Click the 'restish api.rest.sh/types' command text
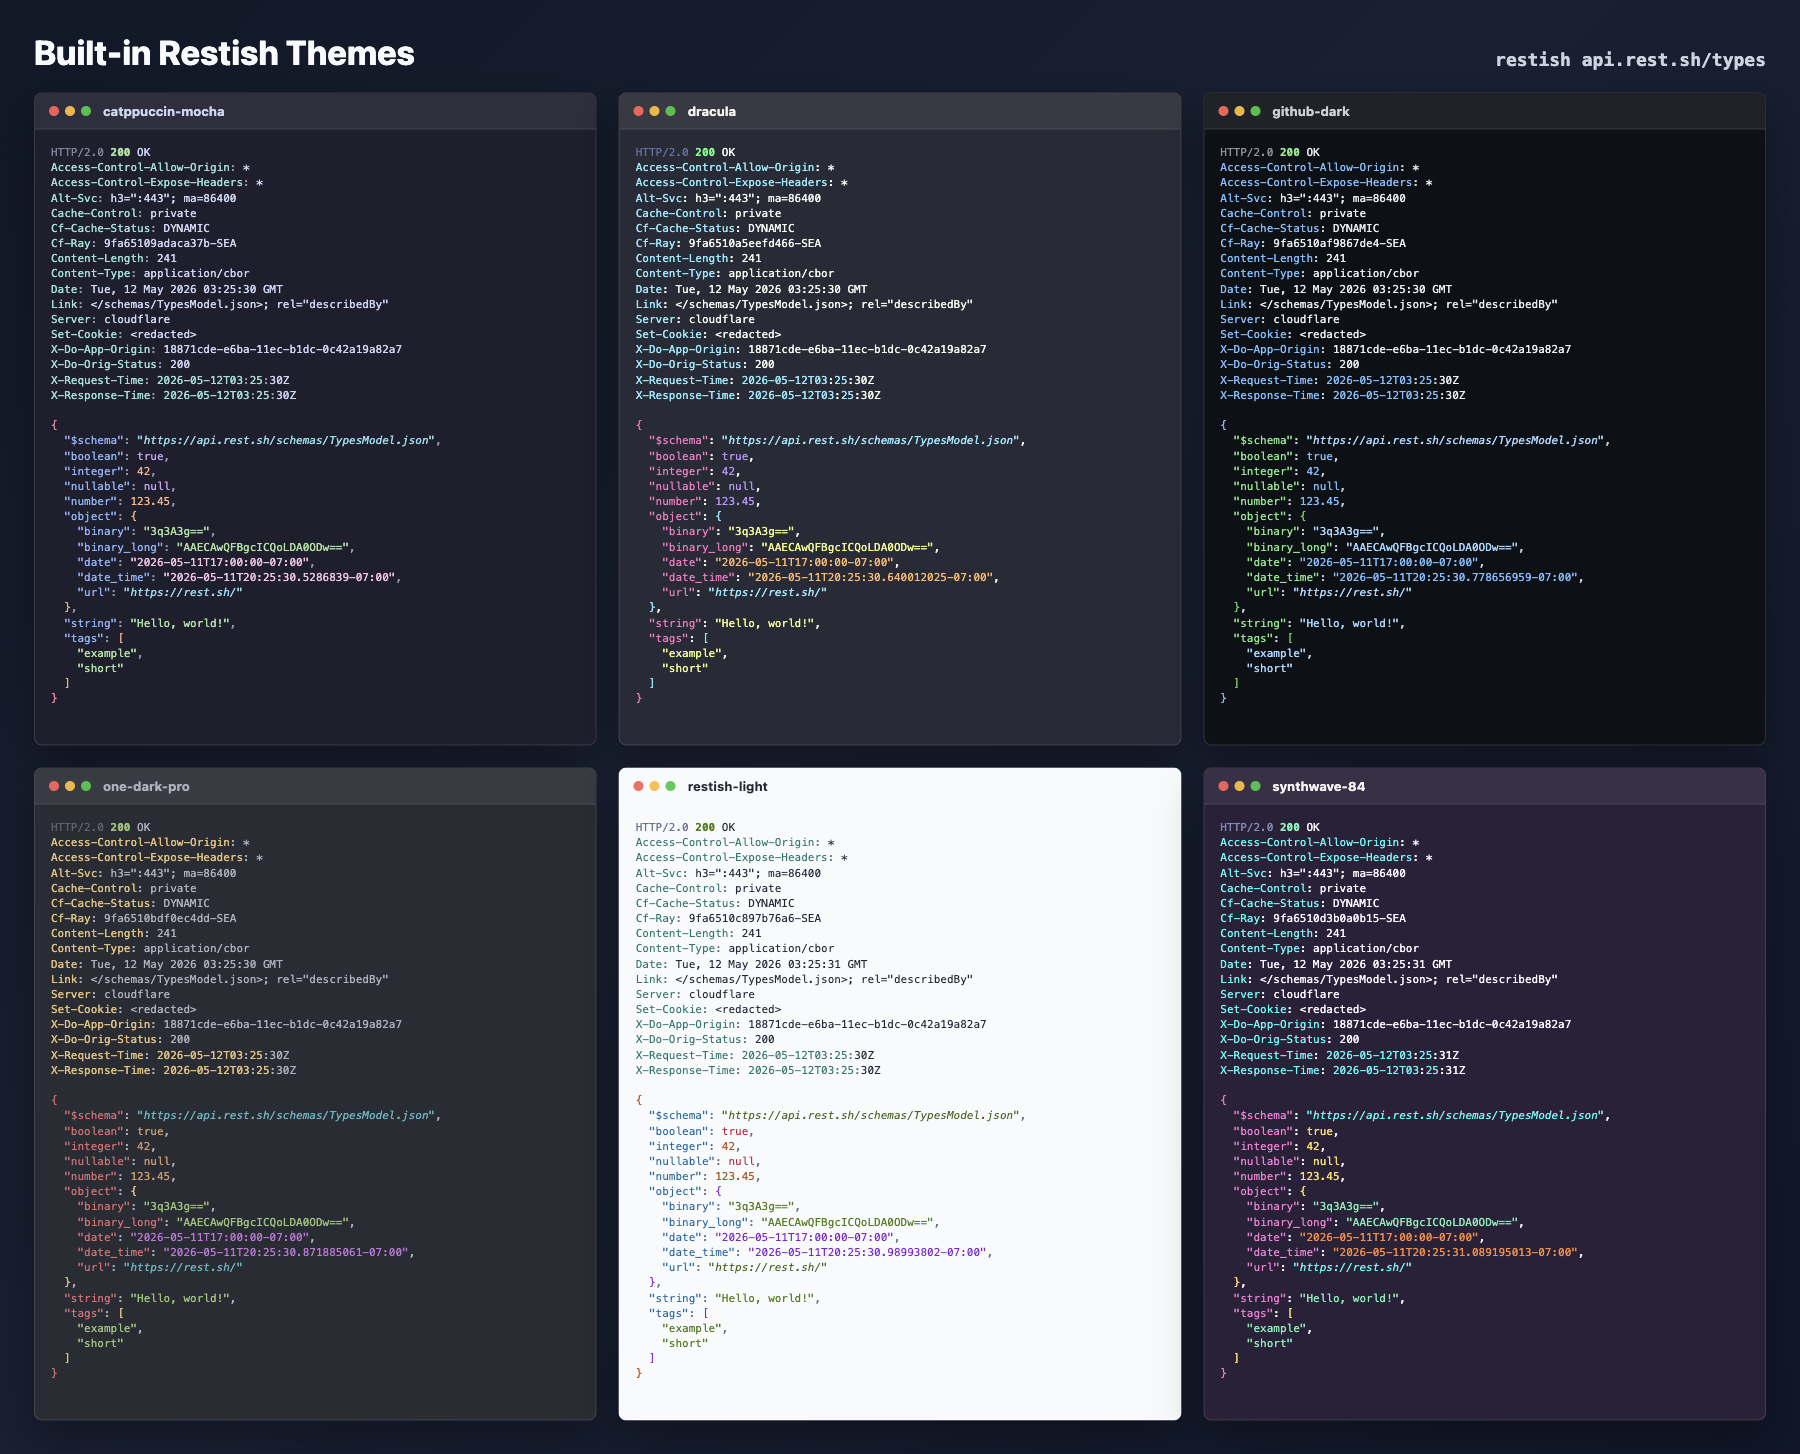 (x=1630, y=60)
